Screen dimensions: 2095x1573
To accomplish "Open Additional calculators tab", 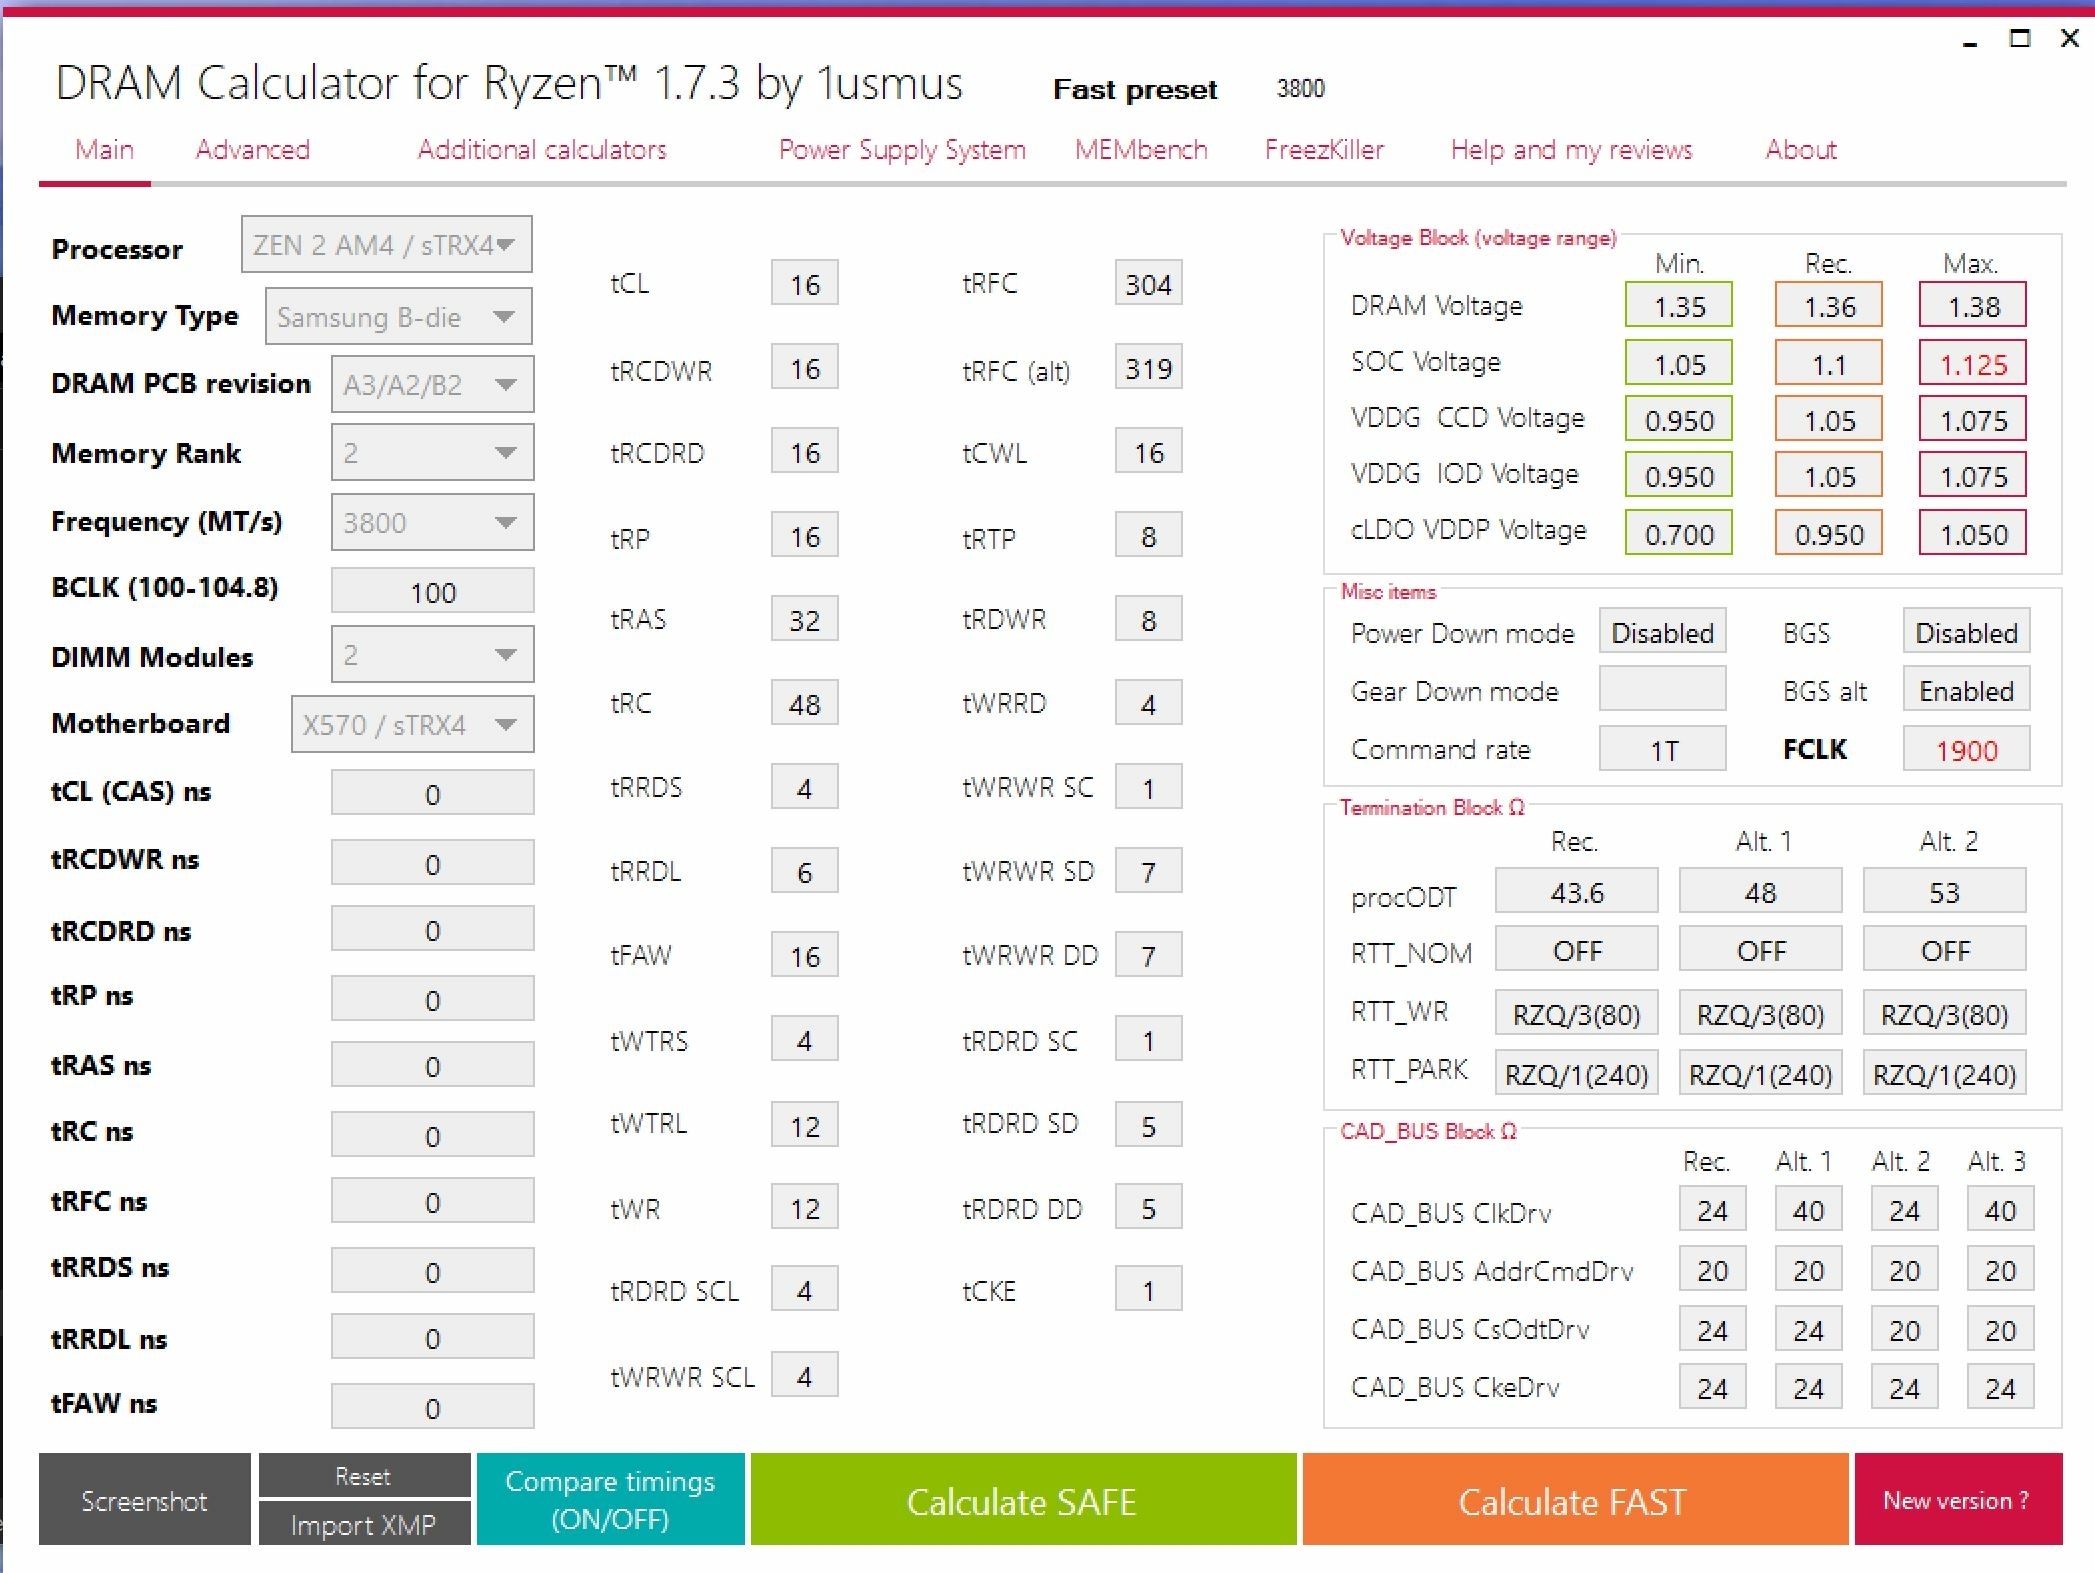I will point(542,150).
